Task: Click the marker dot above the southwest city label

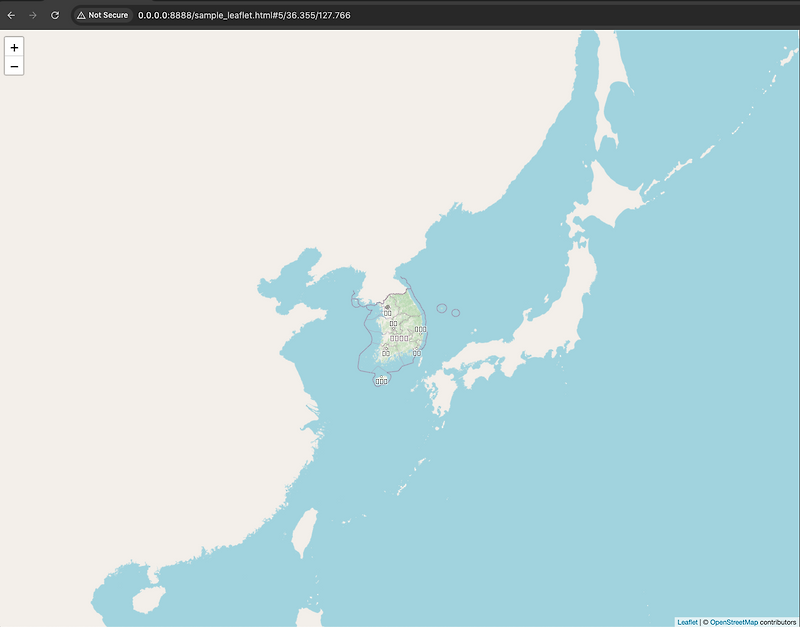Action: pyautogui.click(x=385, y=349)
